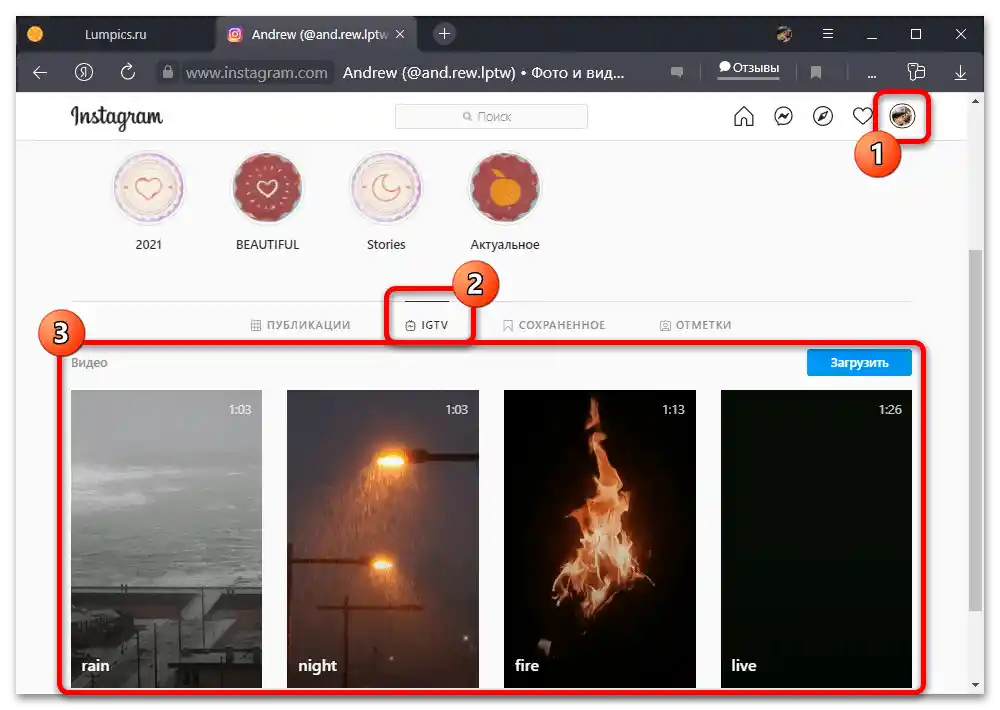Switch to the ПУБЛИКАЦИИ tab
This screenshot has height=710, width=1000.
pos(300,325)
